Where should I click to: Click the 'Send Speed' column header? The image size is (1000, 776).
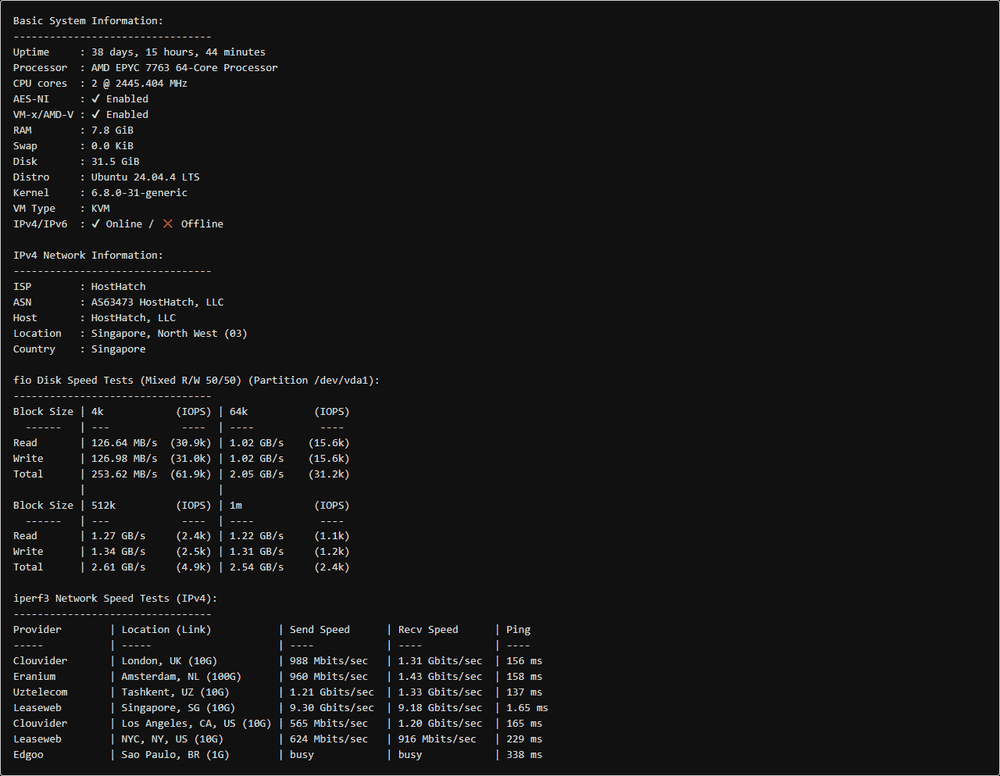320,629
